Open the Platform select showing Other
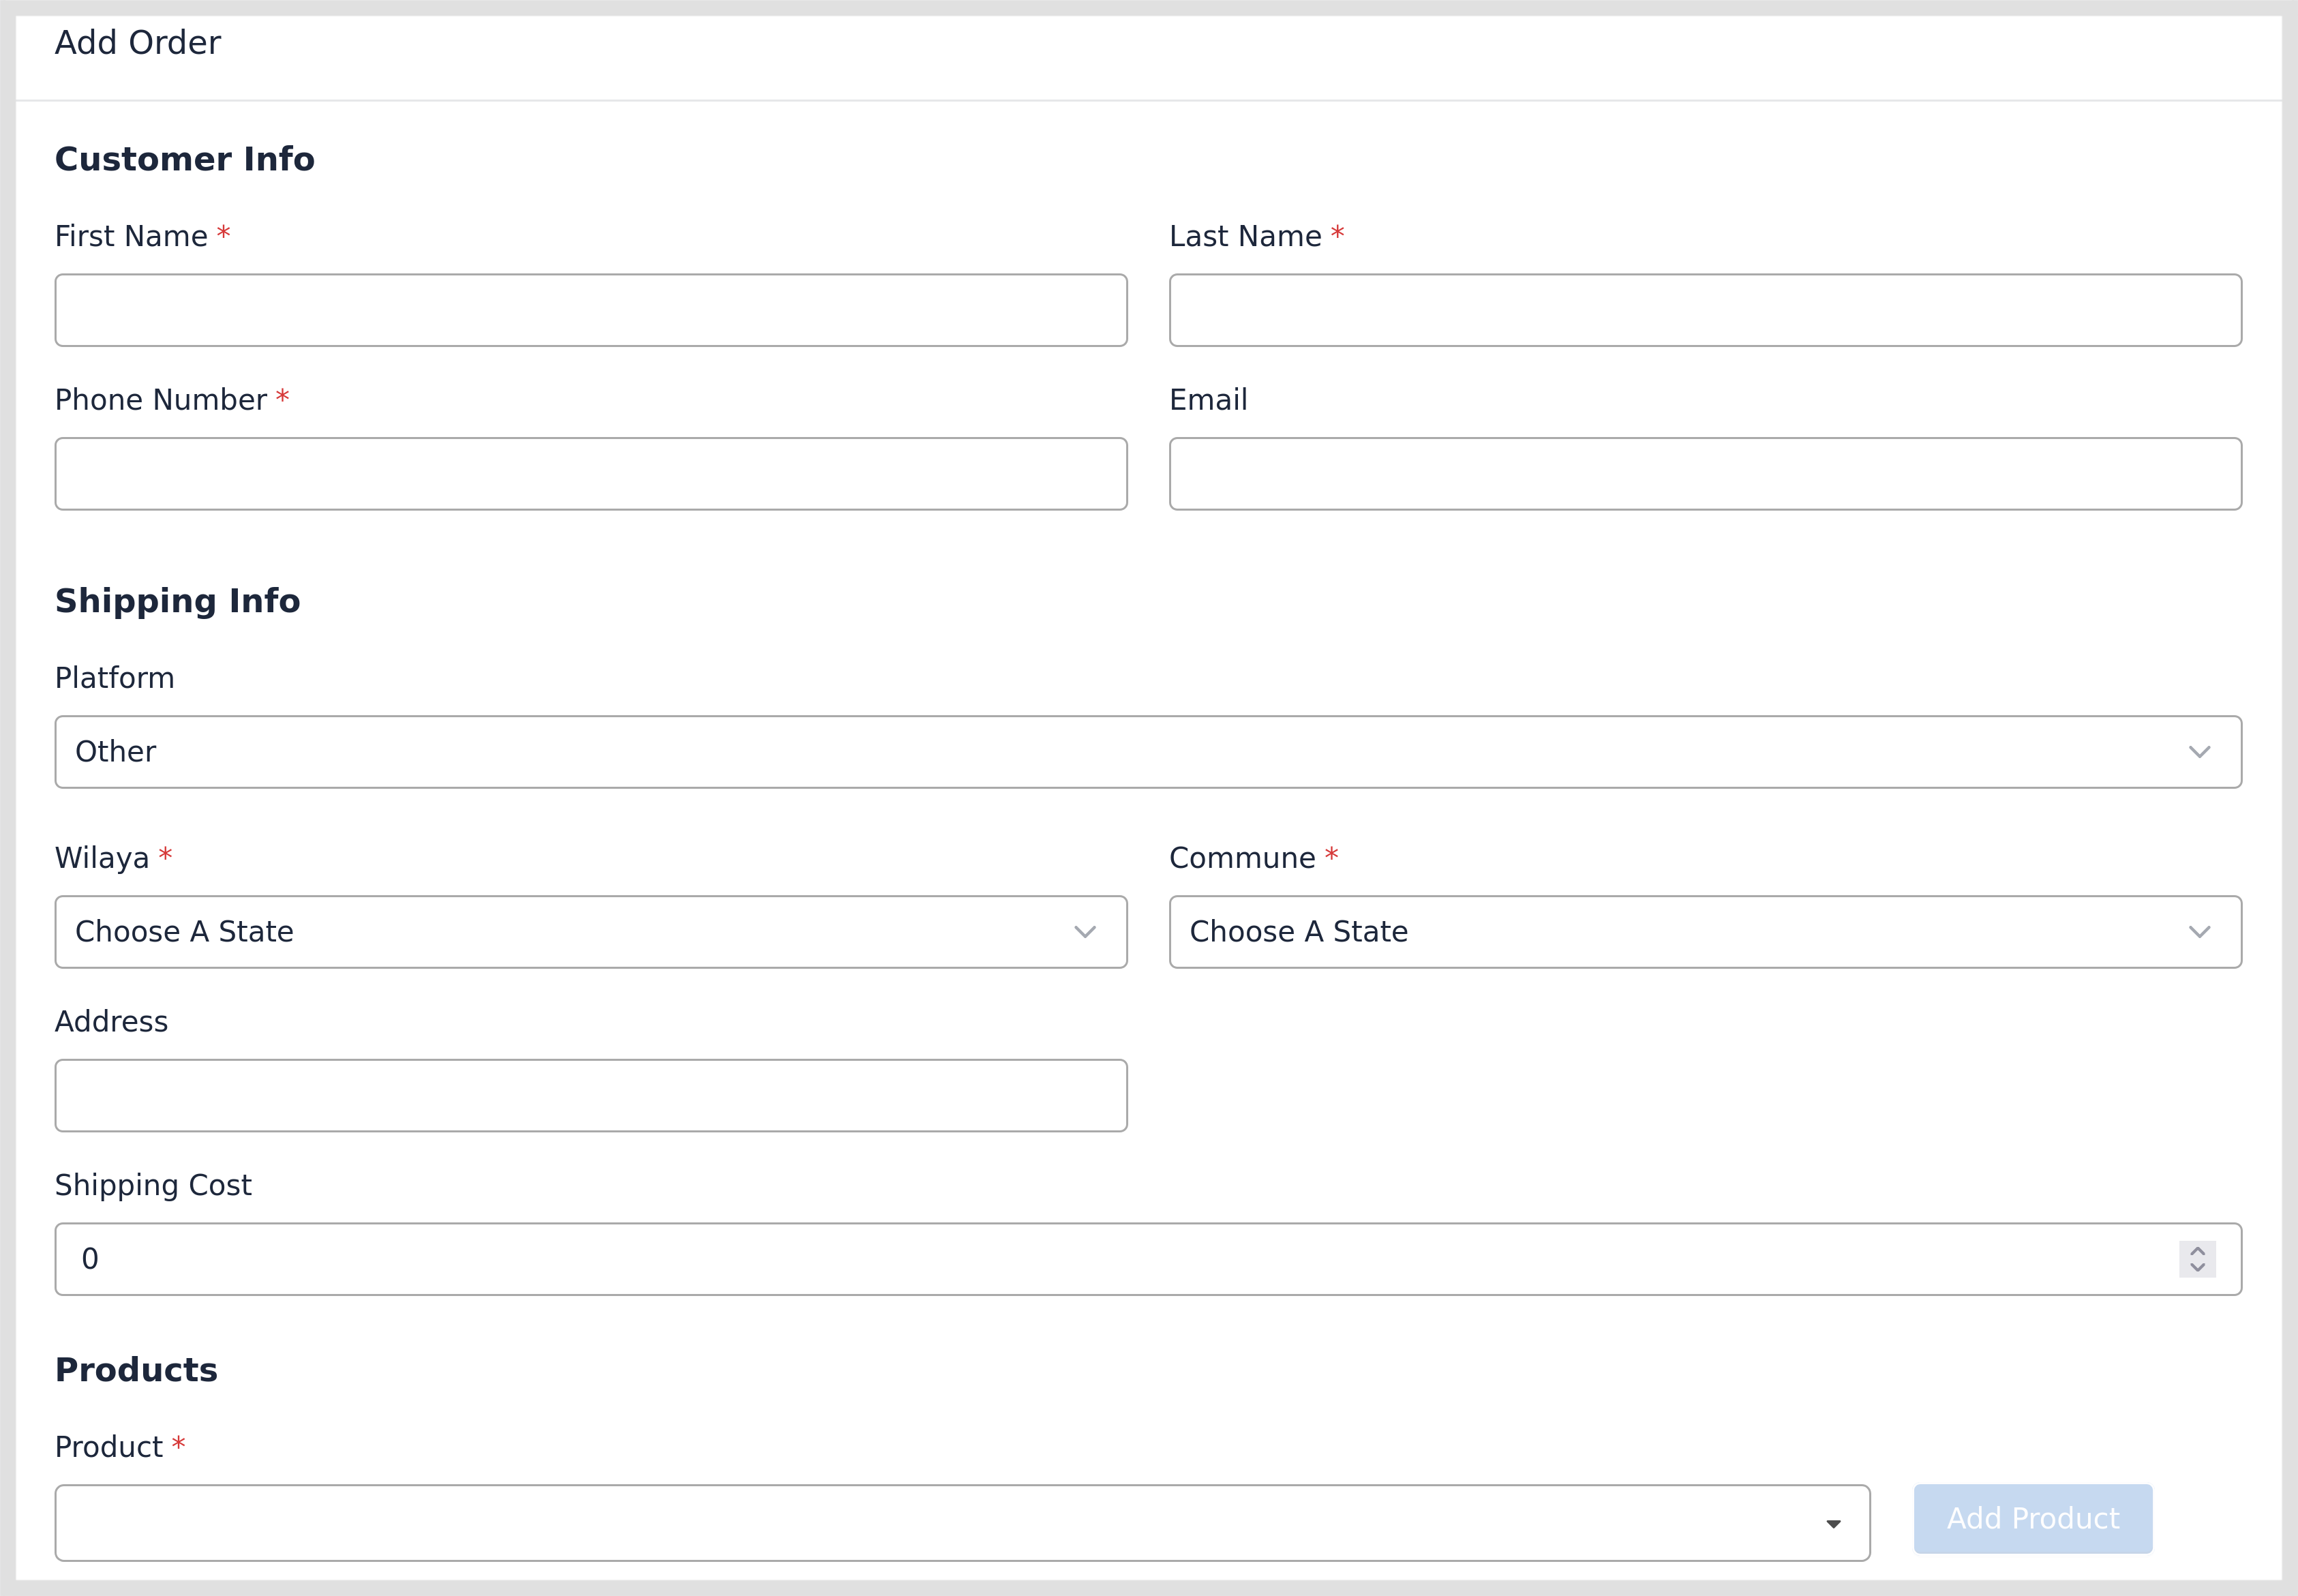 1100,752
